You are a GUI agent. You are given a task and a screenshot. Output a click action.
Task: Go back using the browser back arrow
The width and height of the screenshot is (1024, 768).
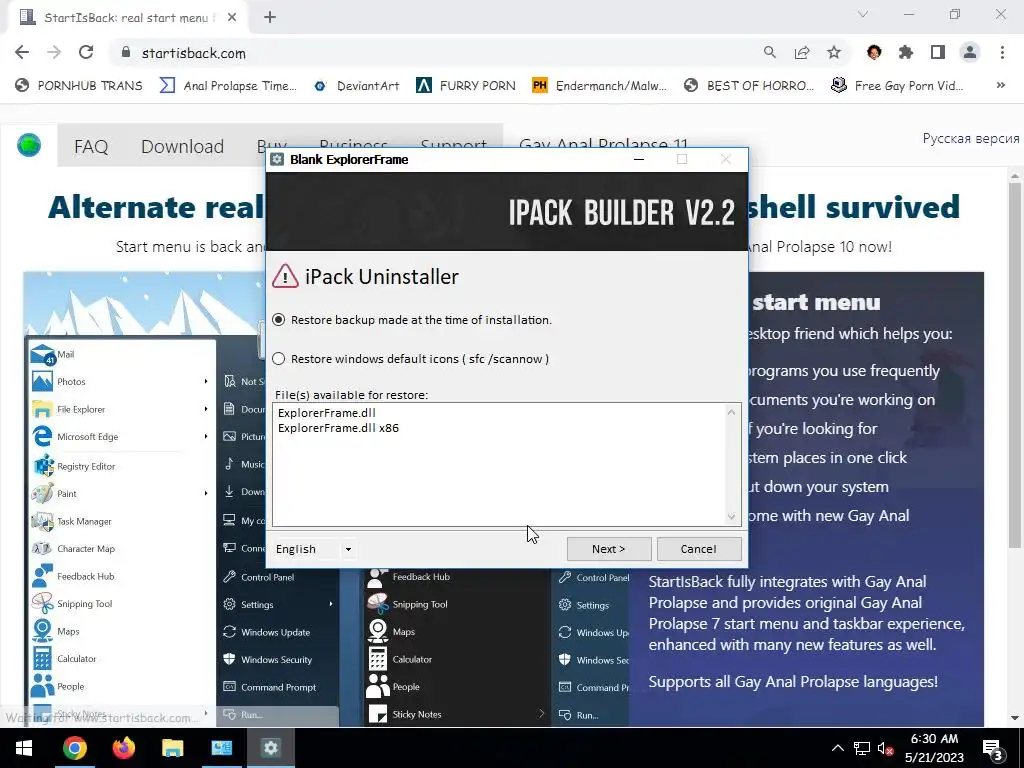22,53
